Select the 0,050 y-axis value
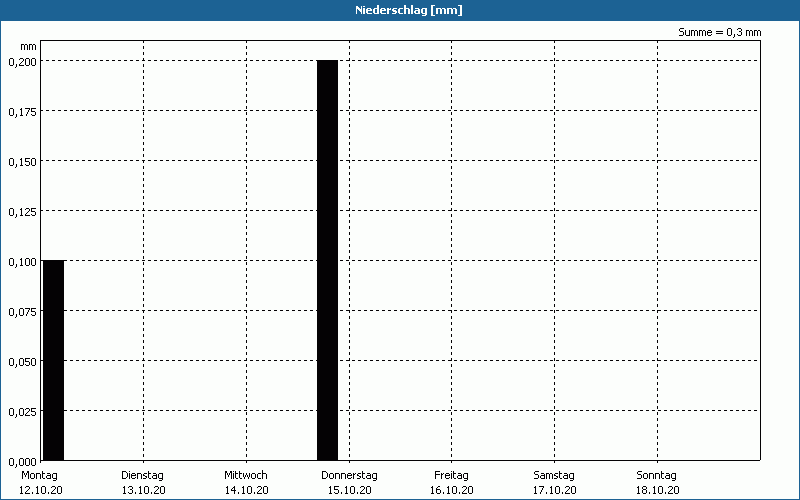This screenshot has height=500, width=800. pos(22,361)
